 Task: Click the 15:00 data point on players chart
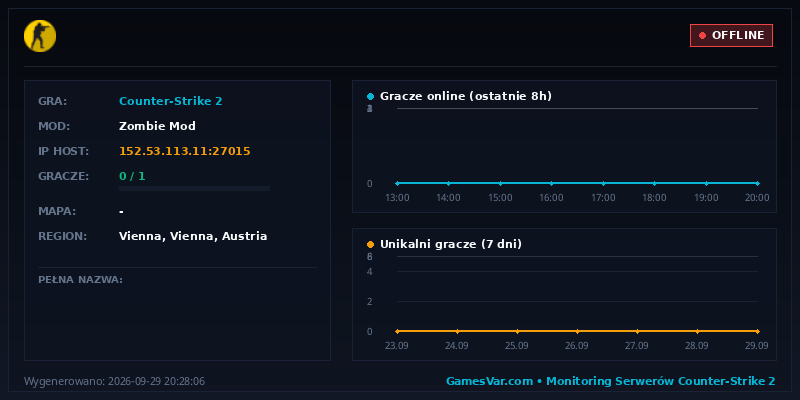tap(500, 183)
